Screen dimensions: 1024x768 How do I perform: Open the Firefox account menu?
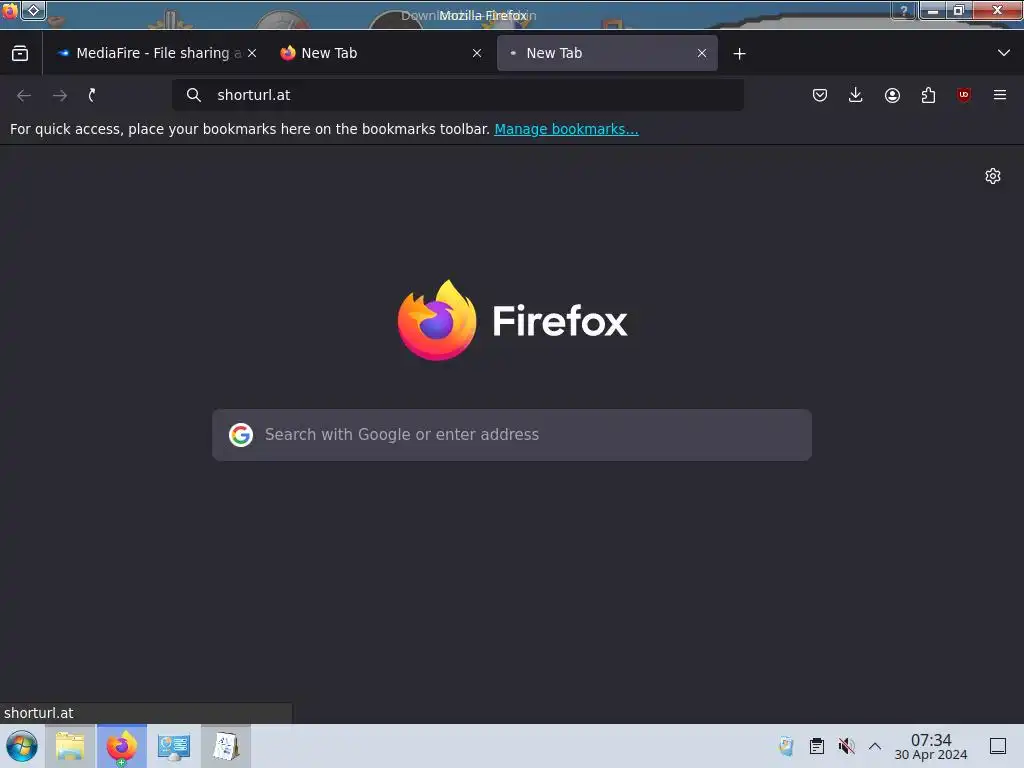click(x=892, y=95)
